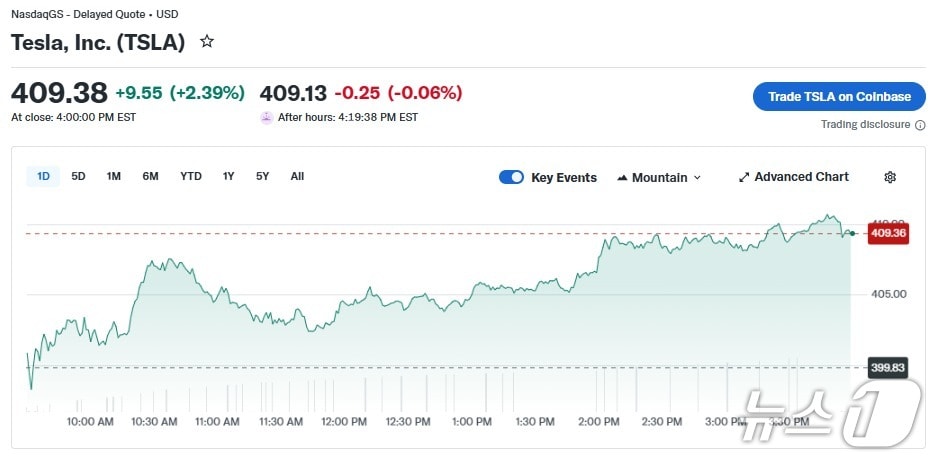This screenshot has width=935, height=461.
Task: Click the 399.83 previous close label
Action: point(887,367)
